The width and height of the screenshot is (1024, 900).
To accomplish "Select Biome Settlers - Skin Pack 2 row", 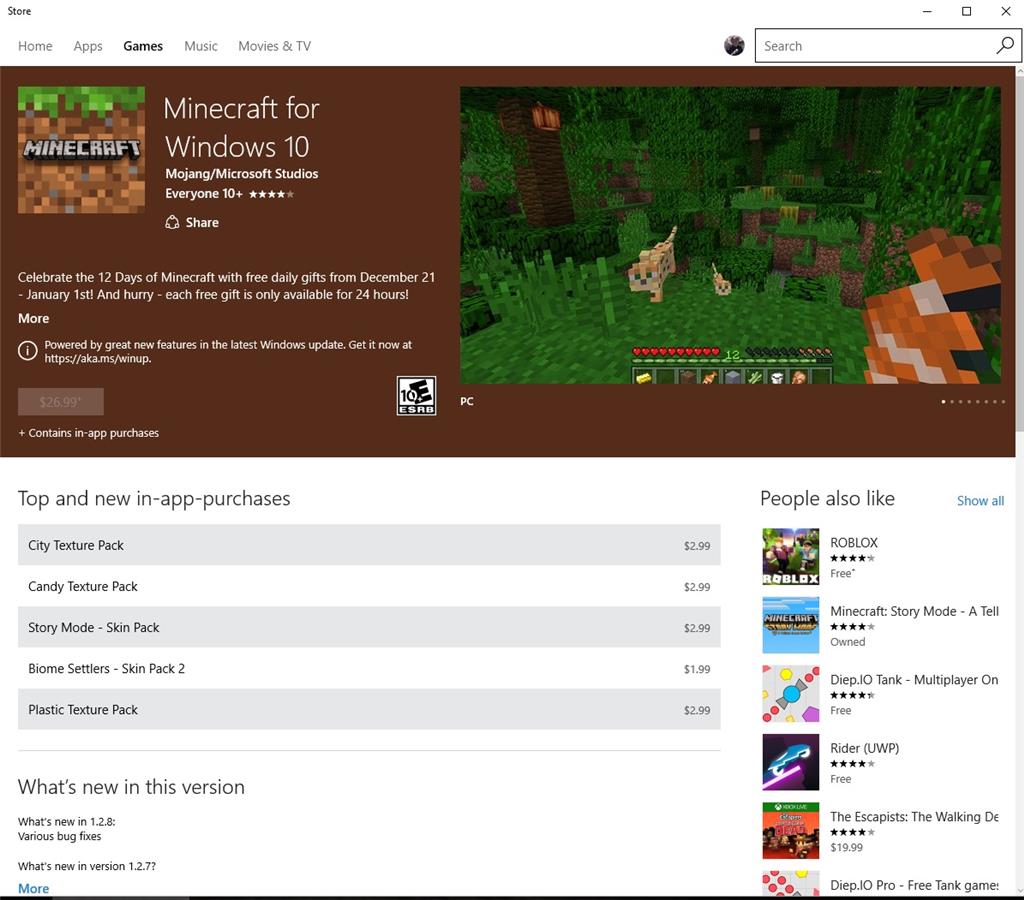I will point(369,668).
